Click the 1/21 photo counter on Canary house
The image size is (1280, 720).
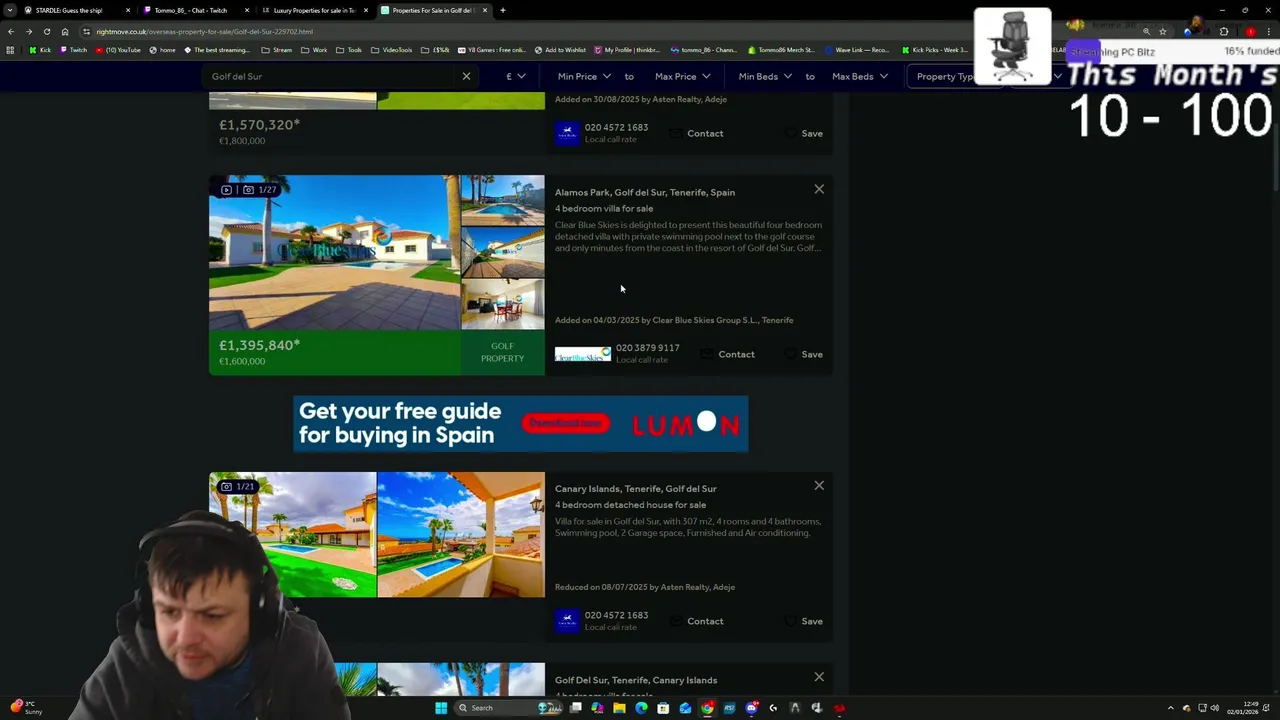[238, 487]
